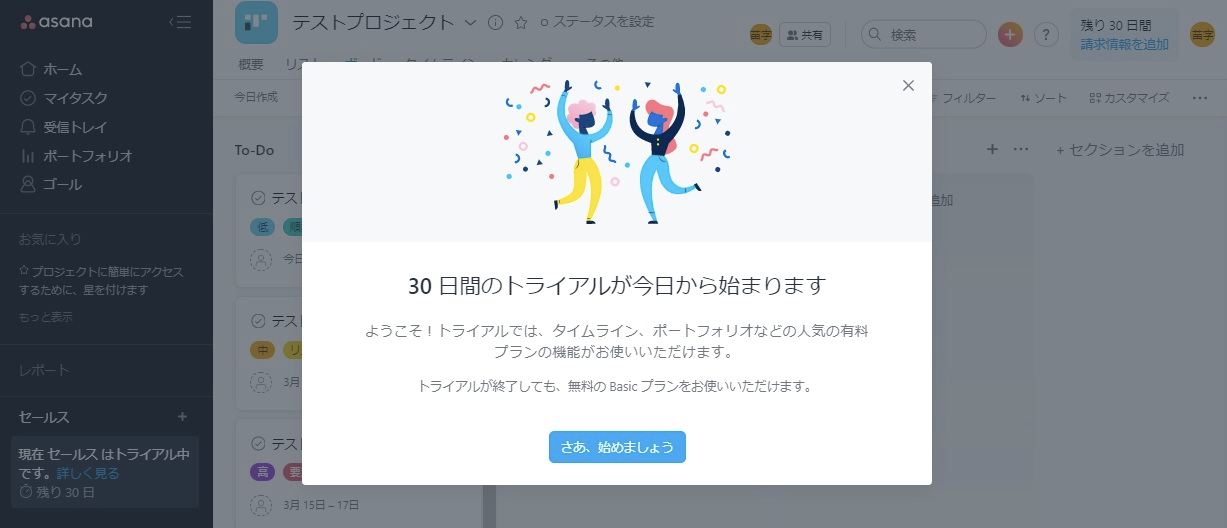Mark first To-Do task card complete

pos(258,198)
